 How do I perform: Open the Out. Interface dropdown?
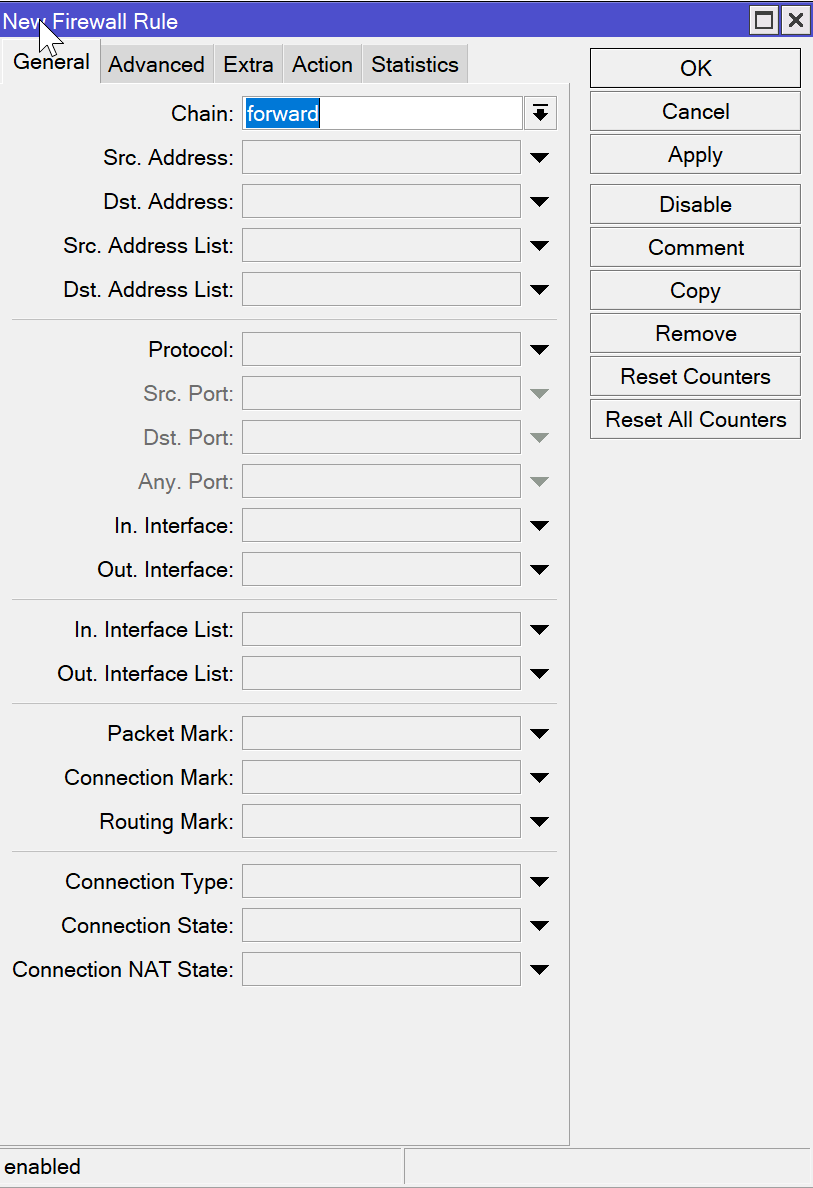pyautogui.click(x=540, y=569)
